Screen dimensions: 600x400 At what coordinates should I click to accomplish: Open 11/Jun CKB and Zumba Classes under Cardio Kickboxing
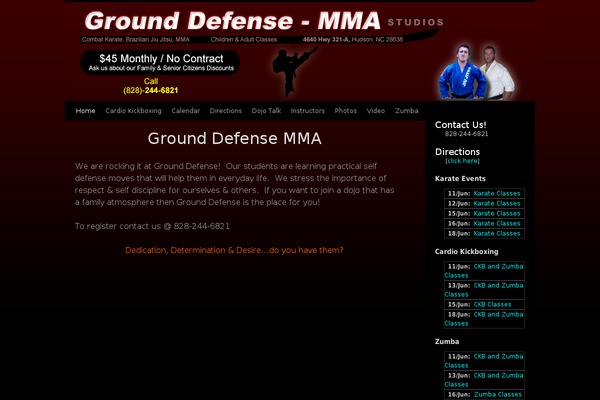(x=484, y=271)
